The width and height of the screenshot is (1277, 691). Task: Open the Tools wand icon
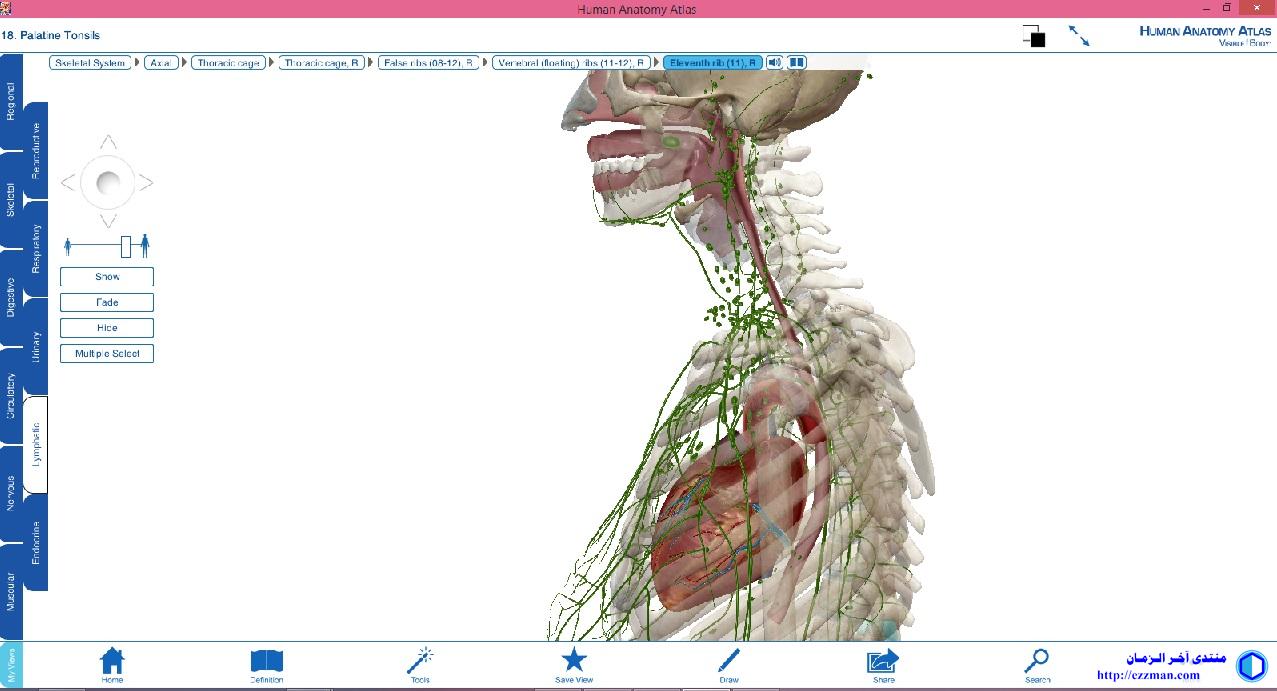tap(420, 661)
